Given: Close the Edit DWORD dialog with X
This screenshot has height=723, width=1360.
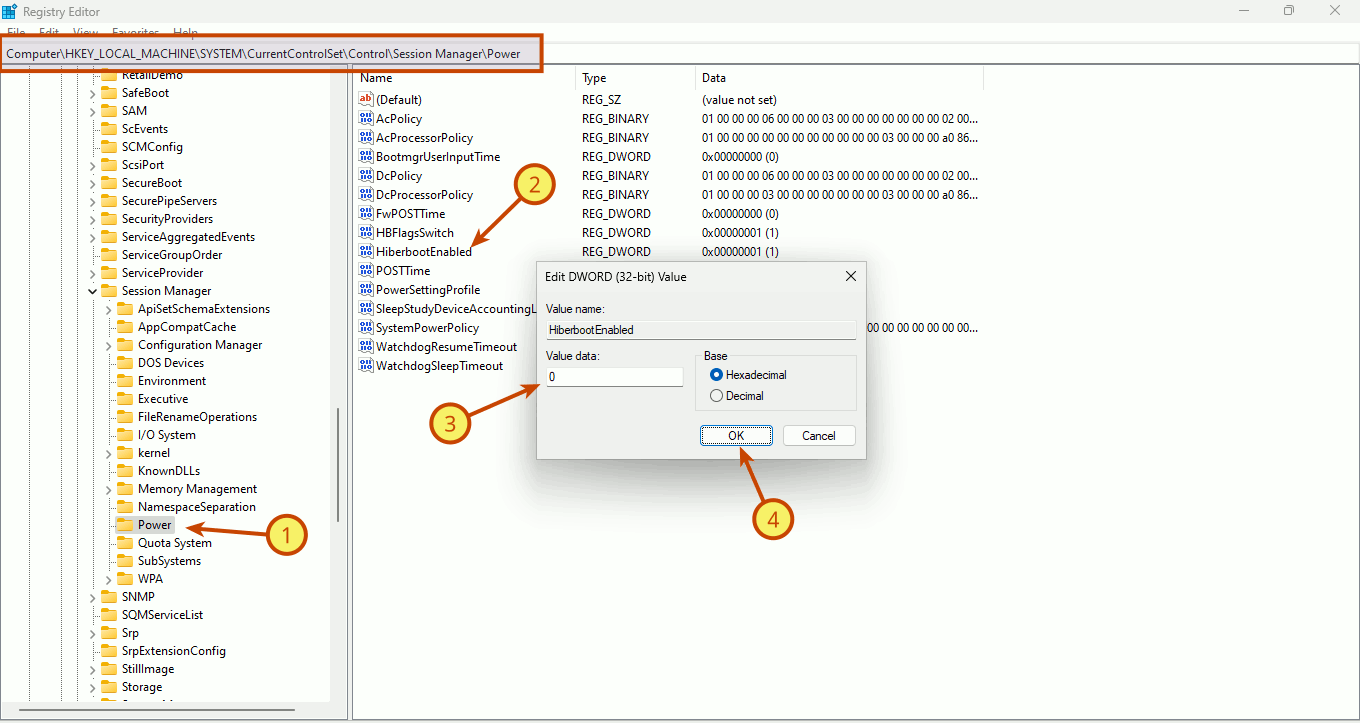Looking at the screenshot, I should click(851, 276).
